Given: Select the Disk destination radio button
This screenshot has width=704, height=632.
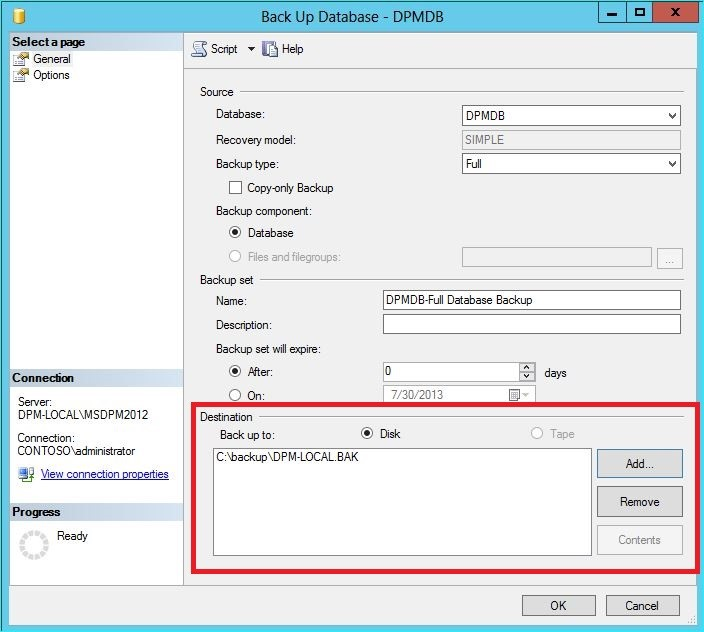Looking at the screenshot, I should 367,433.
